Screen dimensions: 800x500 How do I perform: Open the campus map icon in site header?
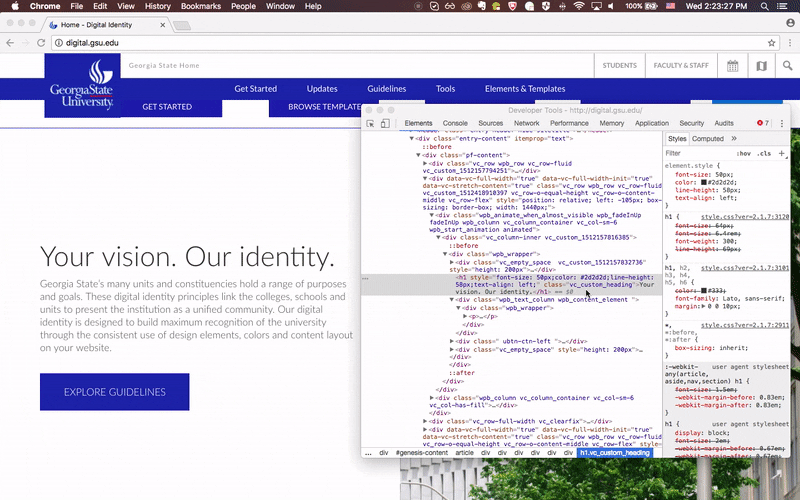pos(762,66)
